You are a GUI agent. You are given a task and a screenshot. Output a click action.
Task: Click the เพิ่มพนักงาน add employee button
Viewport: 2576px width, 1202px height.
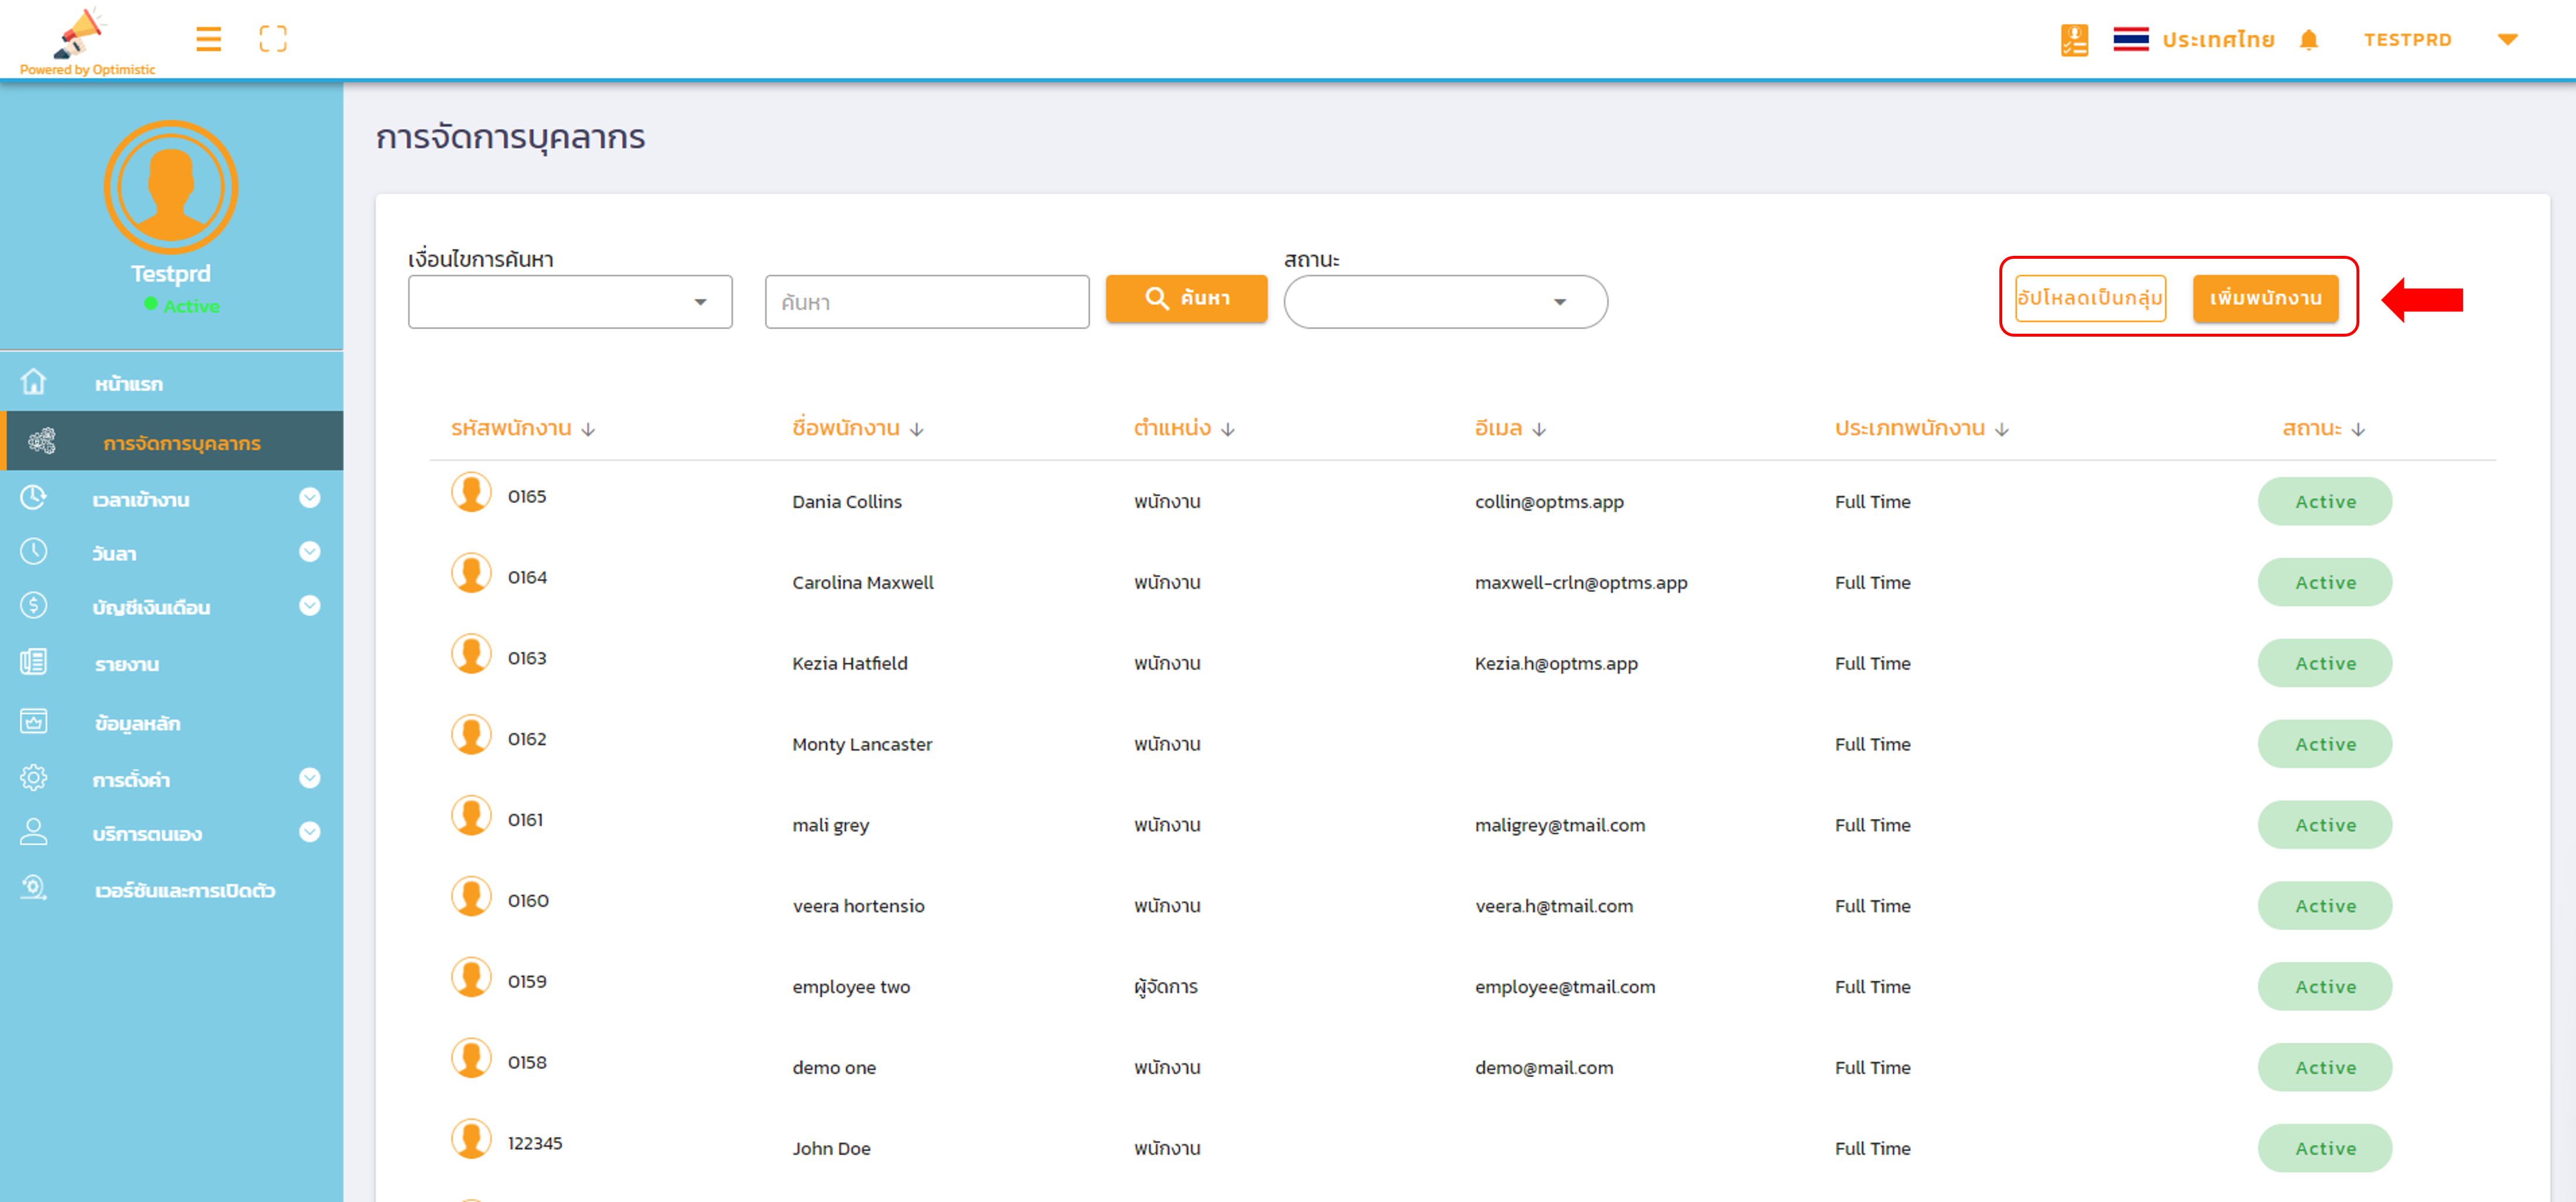2265,298
